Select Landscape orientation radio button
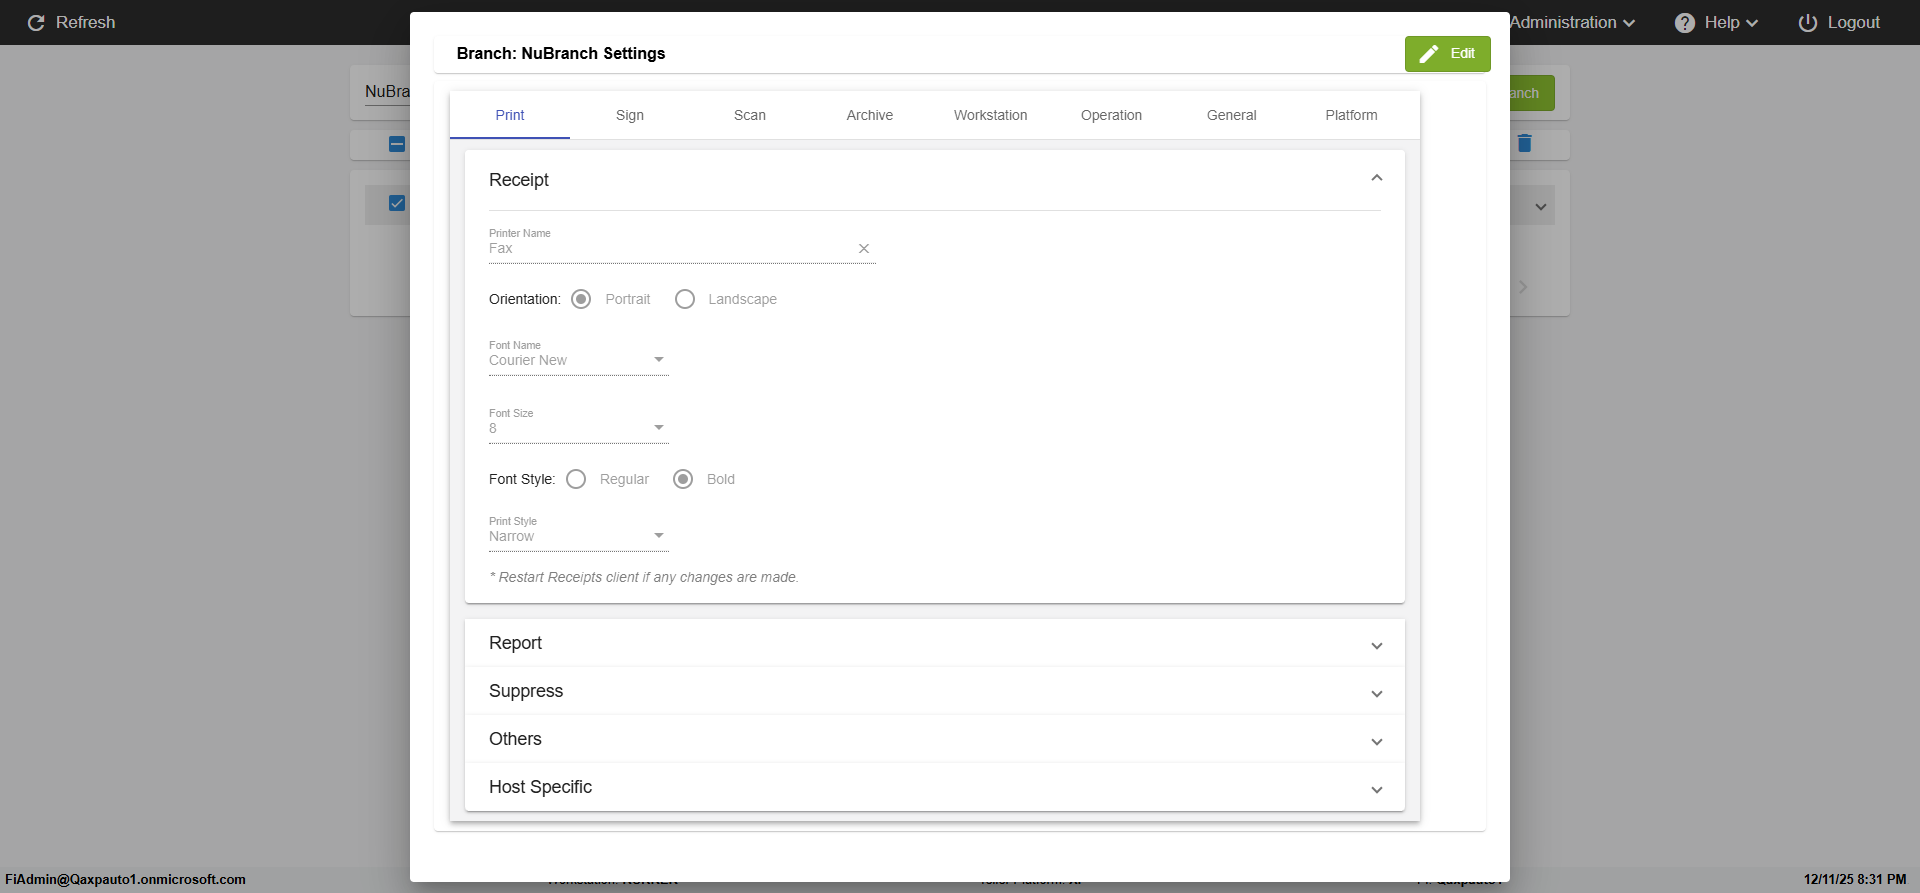The image size is (1920, 893). [x=685, y=299]
